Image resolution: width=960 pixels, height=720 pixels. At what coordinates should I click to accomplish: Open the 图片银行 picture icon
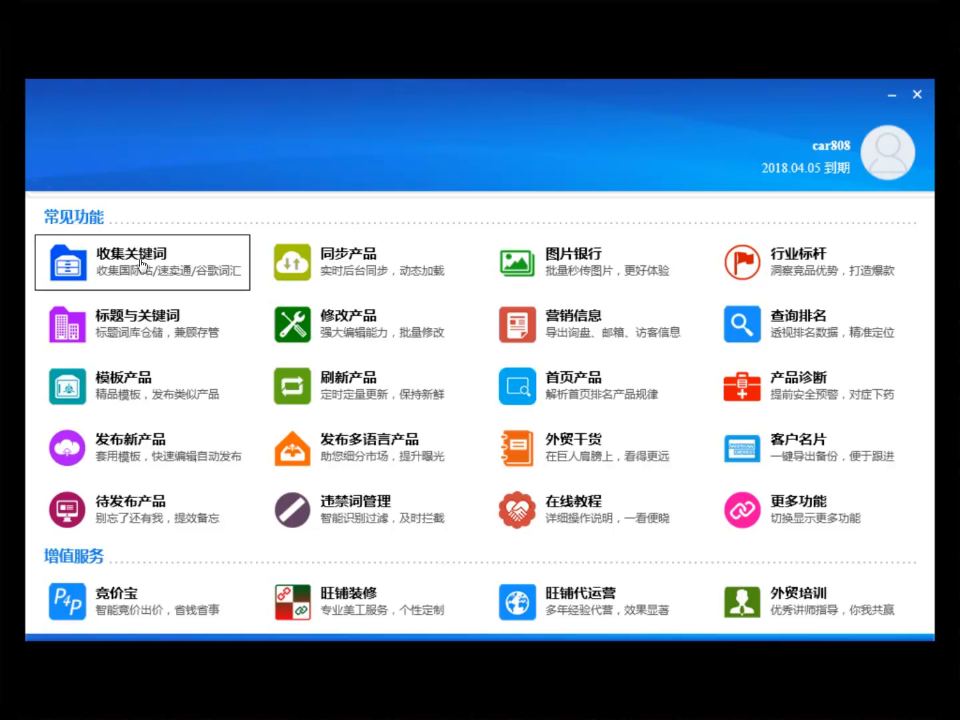pos(517,262)
